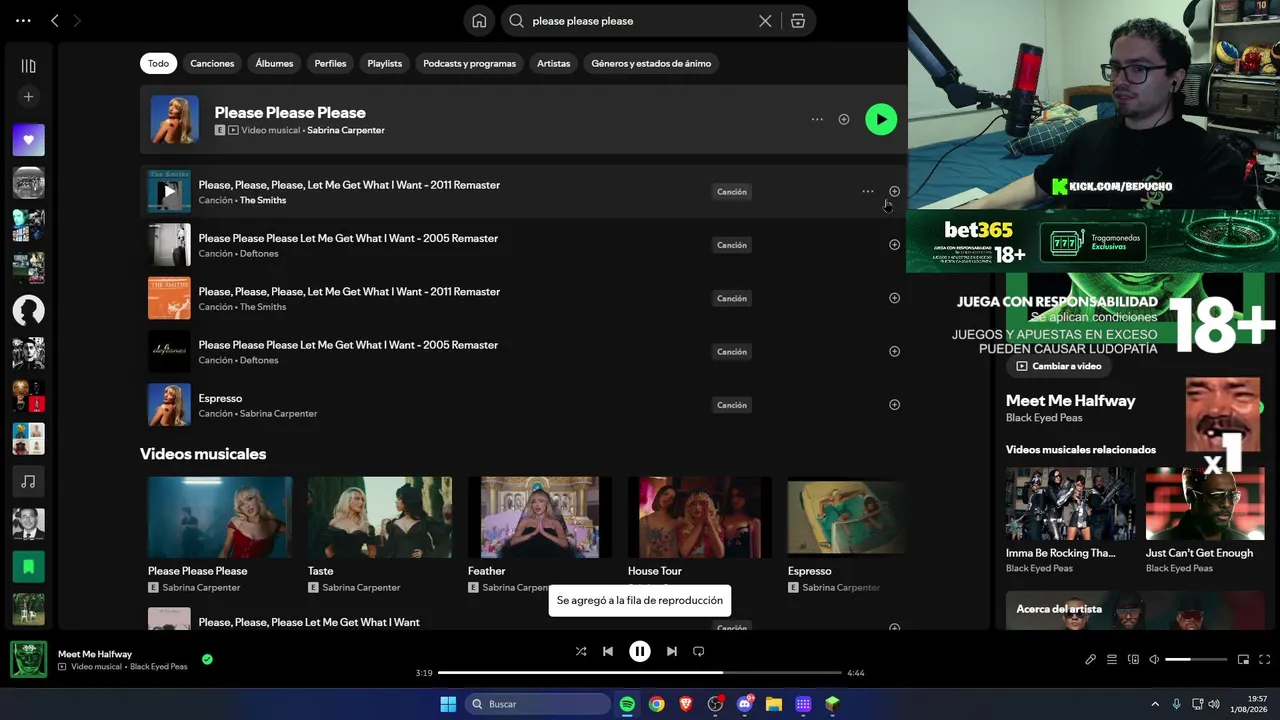
Task: Toggle saved checkmark for Meet Me Halfway
Action: tap(207, 659)
